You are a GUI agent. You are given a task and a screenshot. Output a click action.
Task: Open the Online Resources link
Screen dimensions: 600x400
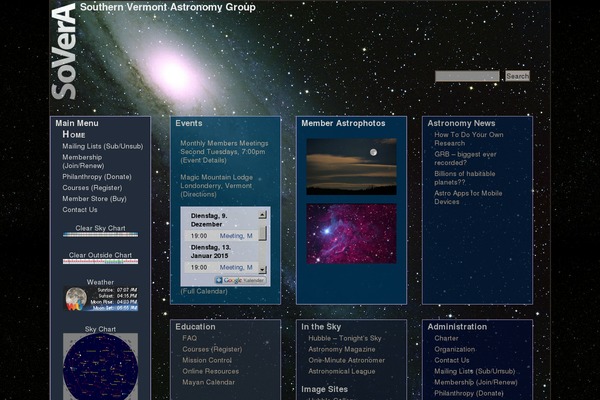coord(210,371)
